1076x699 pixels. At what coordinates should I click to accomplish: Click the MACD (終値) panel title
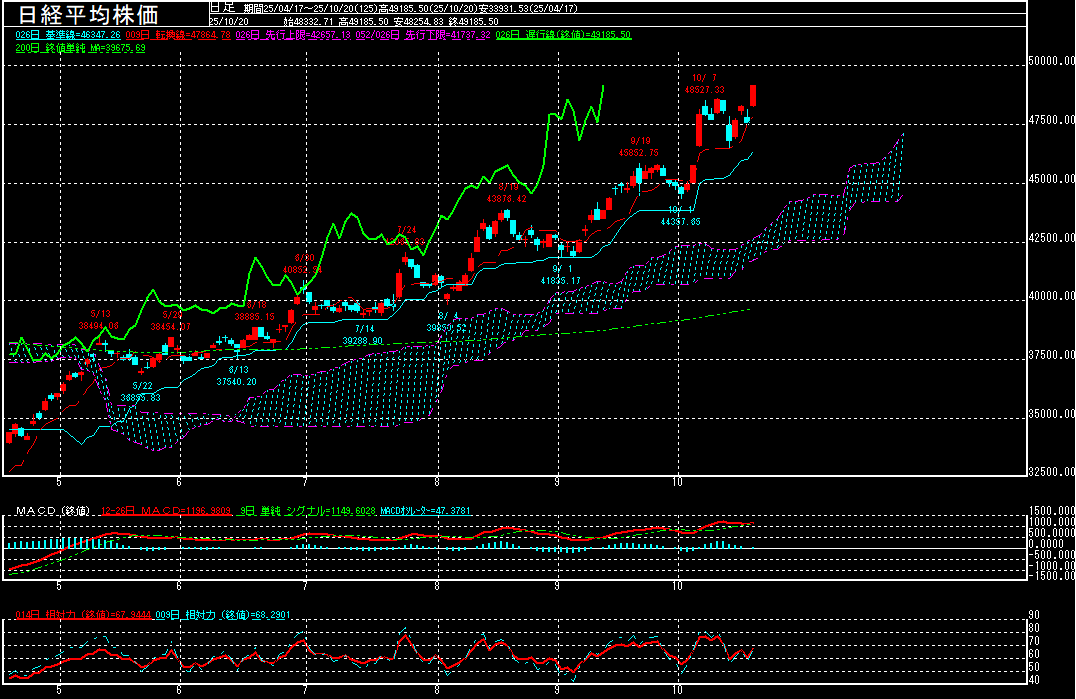pos(52,511)
